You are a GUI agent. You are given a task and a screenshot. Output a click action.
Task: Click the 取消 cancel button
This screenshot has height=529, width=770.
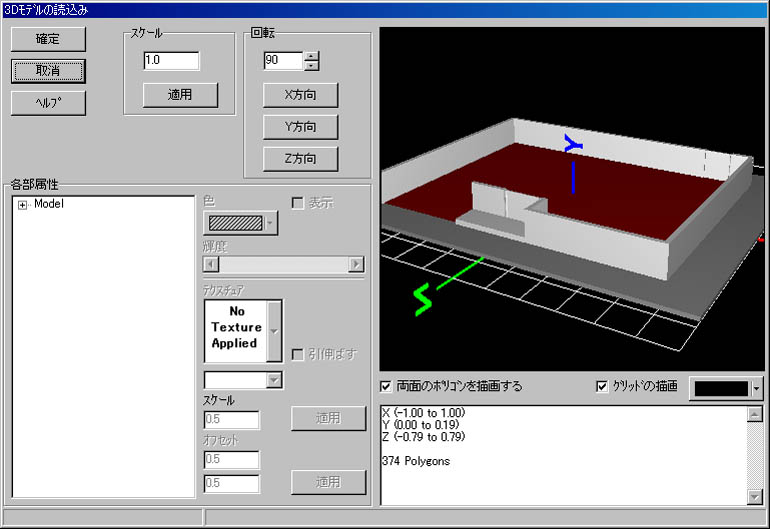point(48,71)
